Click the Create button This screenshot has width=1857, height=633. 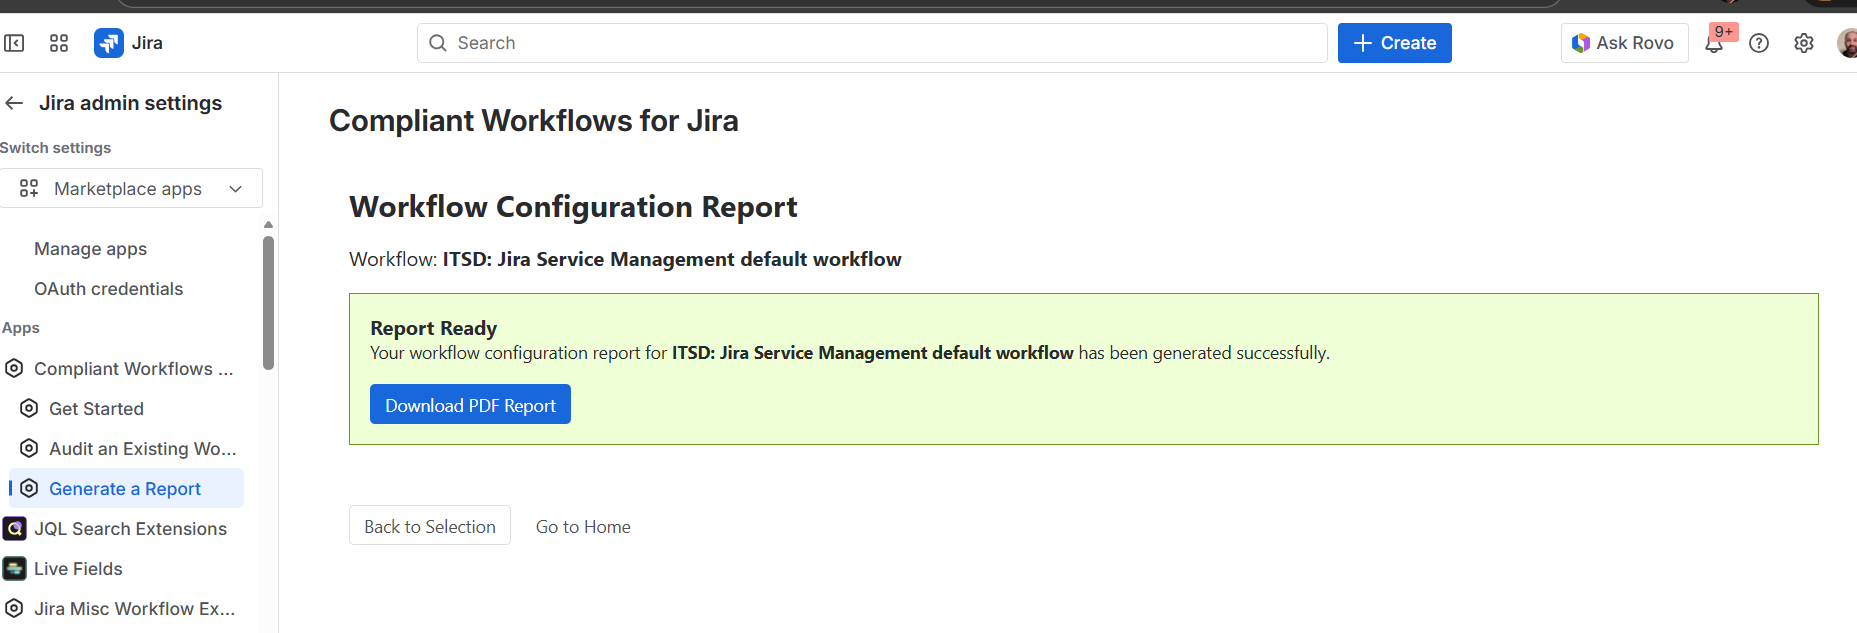1394,43
